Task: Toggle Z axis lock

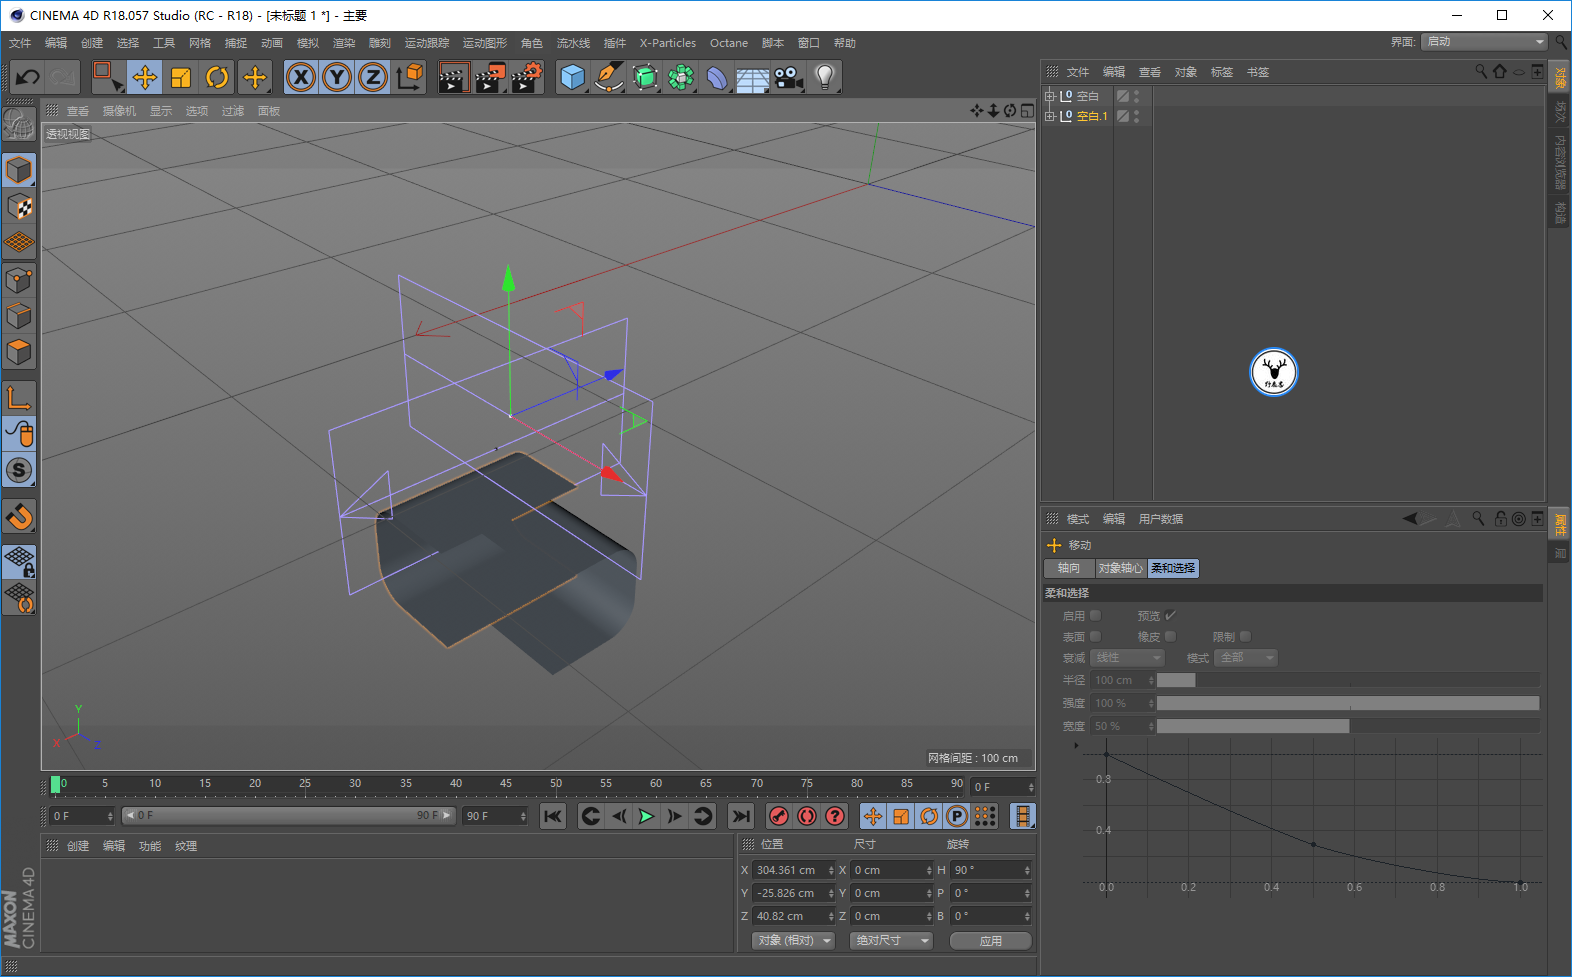Action: pos(373,77)
